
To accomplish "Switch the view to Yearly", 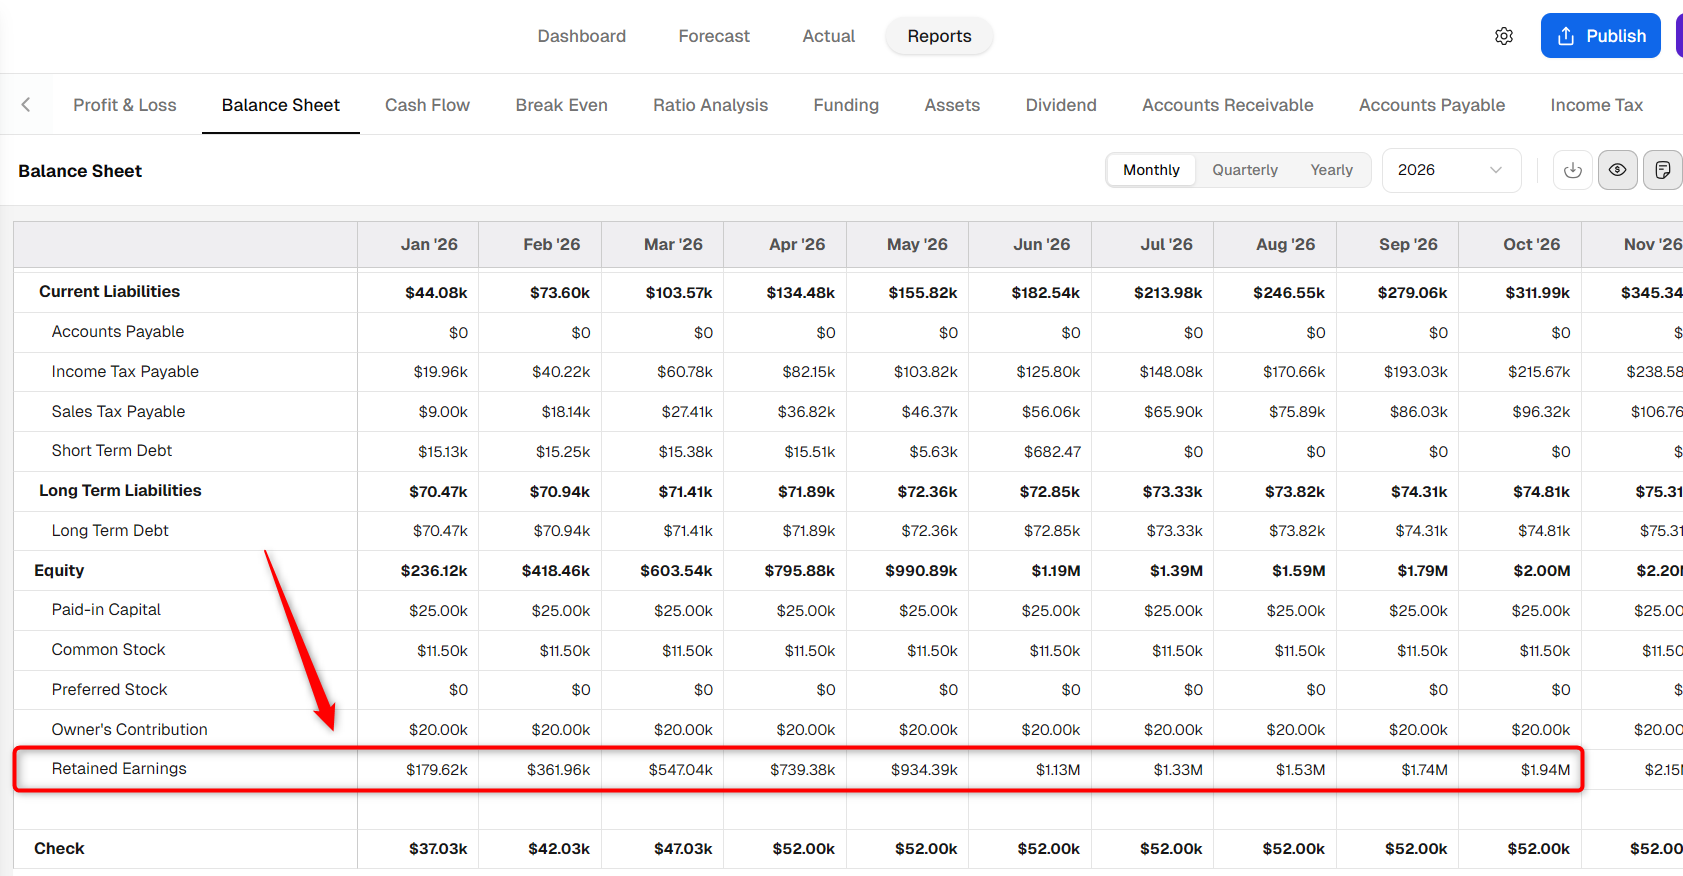I will (x=1331, y=170).
